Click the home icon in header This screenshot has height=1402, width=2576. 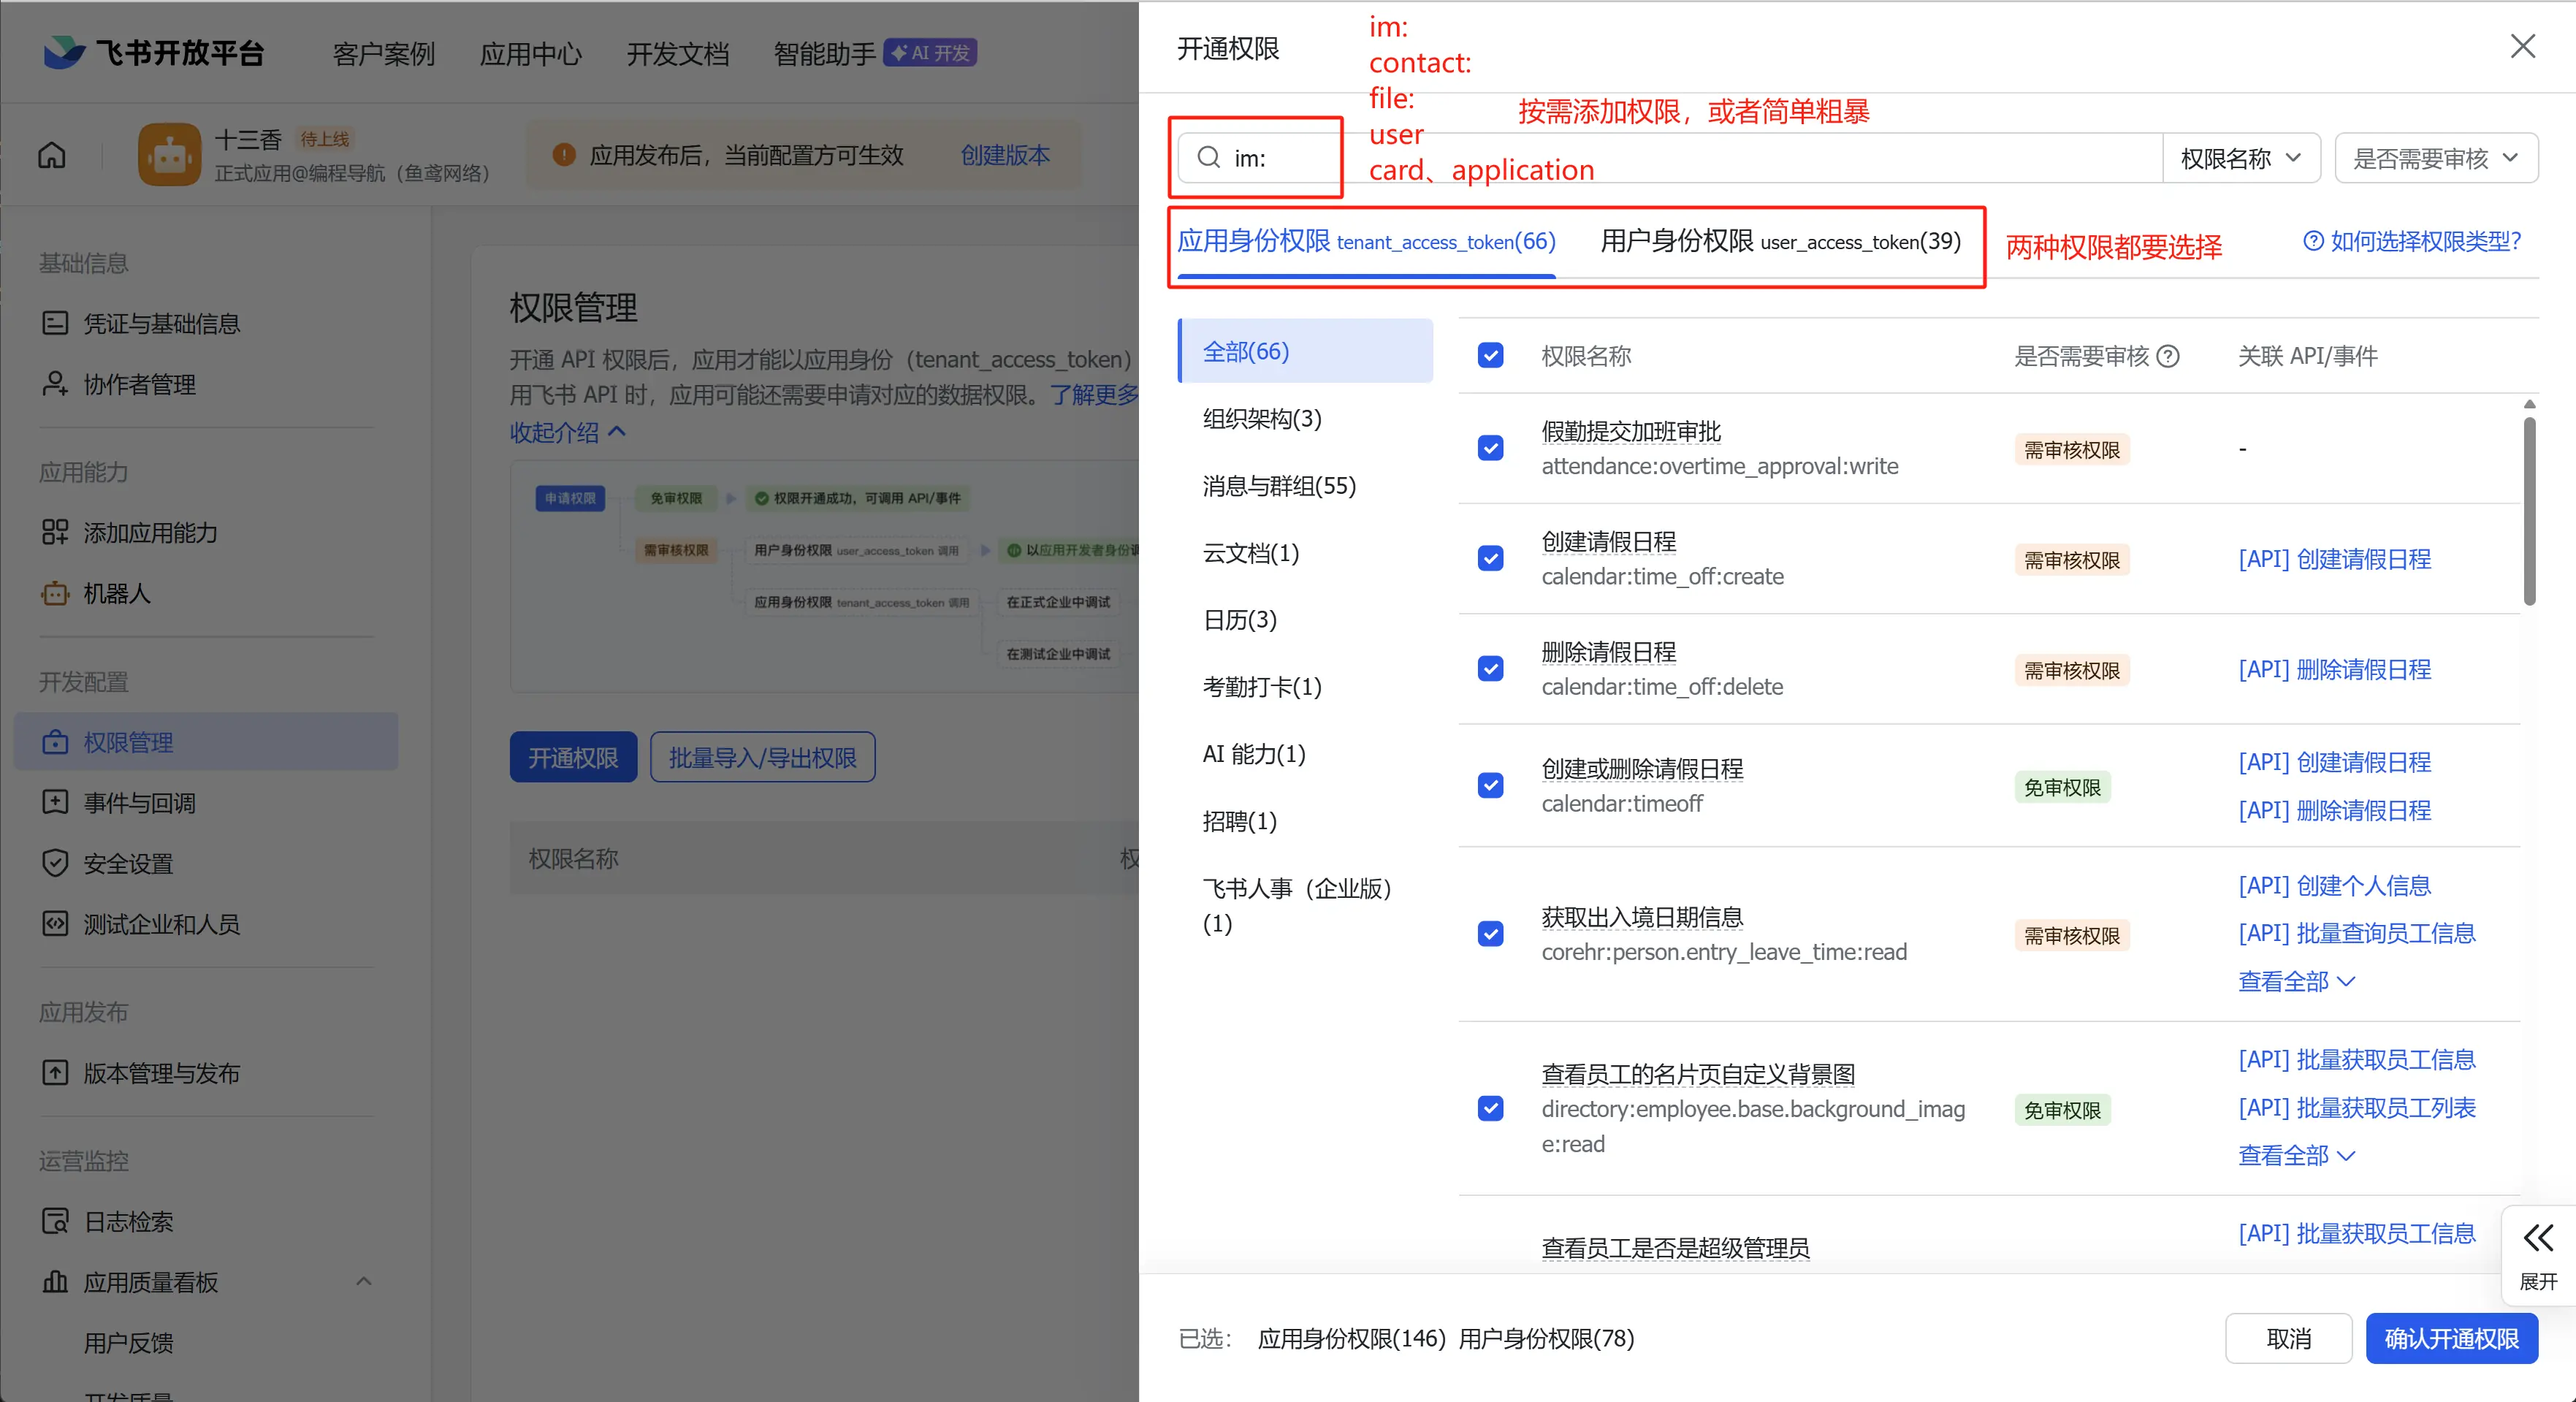52,155
